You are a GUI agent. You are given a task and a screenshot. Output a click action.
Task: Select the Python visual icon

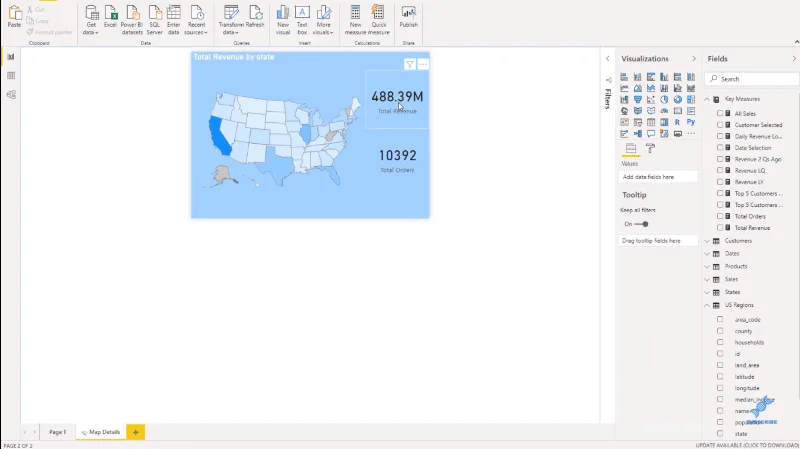click(691, 122)
